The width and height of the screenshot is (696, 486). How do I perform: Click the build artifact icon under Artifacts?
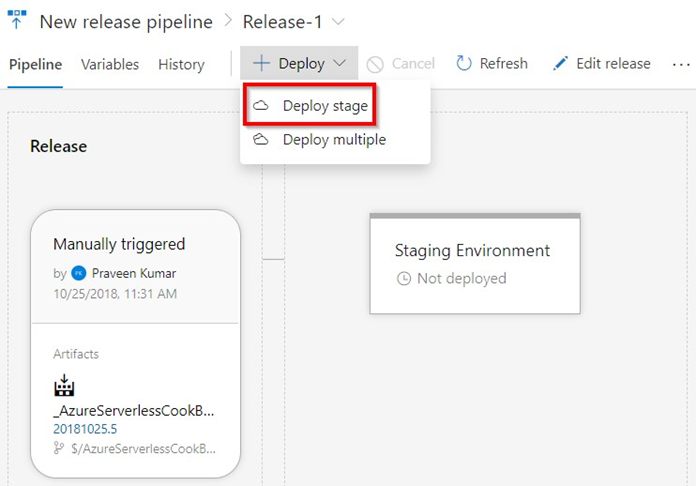click(64, 385)
